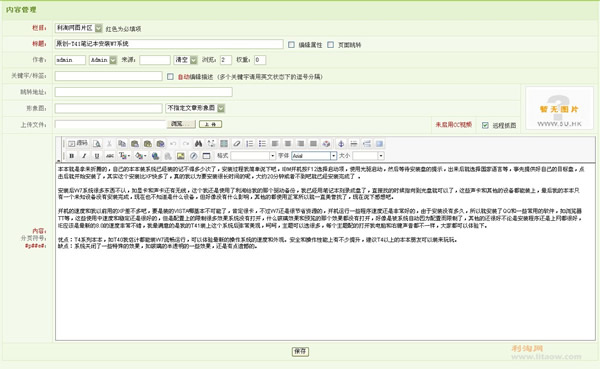600x369 pixels.
Task: Click the 浏览 browse file button
Action: click(x=181, y=124)
